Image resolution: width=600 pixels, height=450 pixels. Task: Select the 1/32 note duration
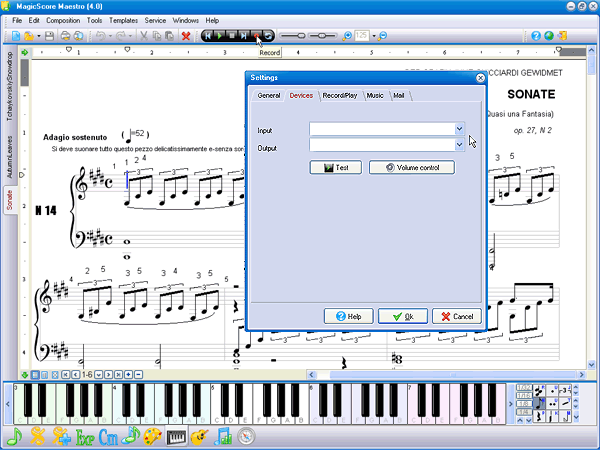point(523,388)
